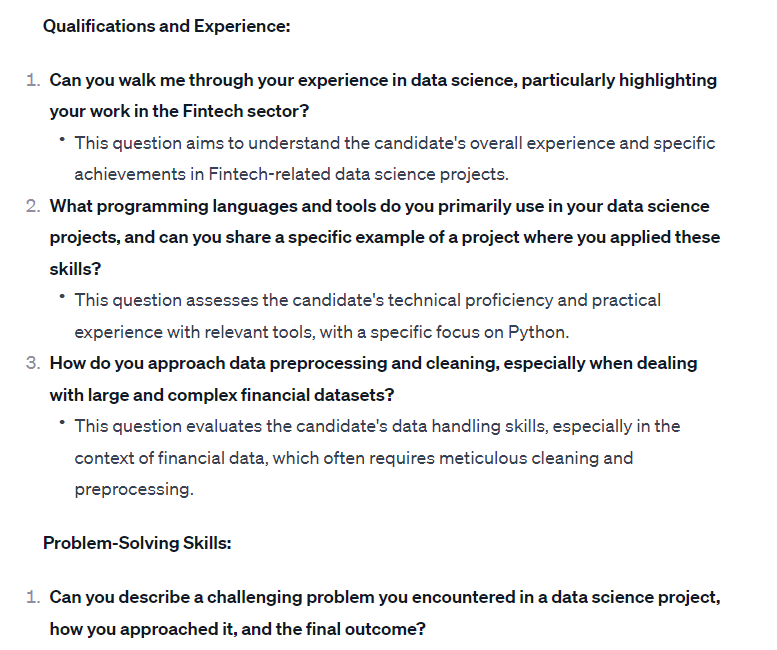This screenshot has width=777, height=650.
Task: Click the question about data preprocessing and cleaning
Action: (373, 363)
